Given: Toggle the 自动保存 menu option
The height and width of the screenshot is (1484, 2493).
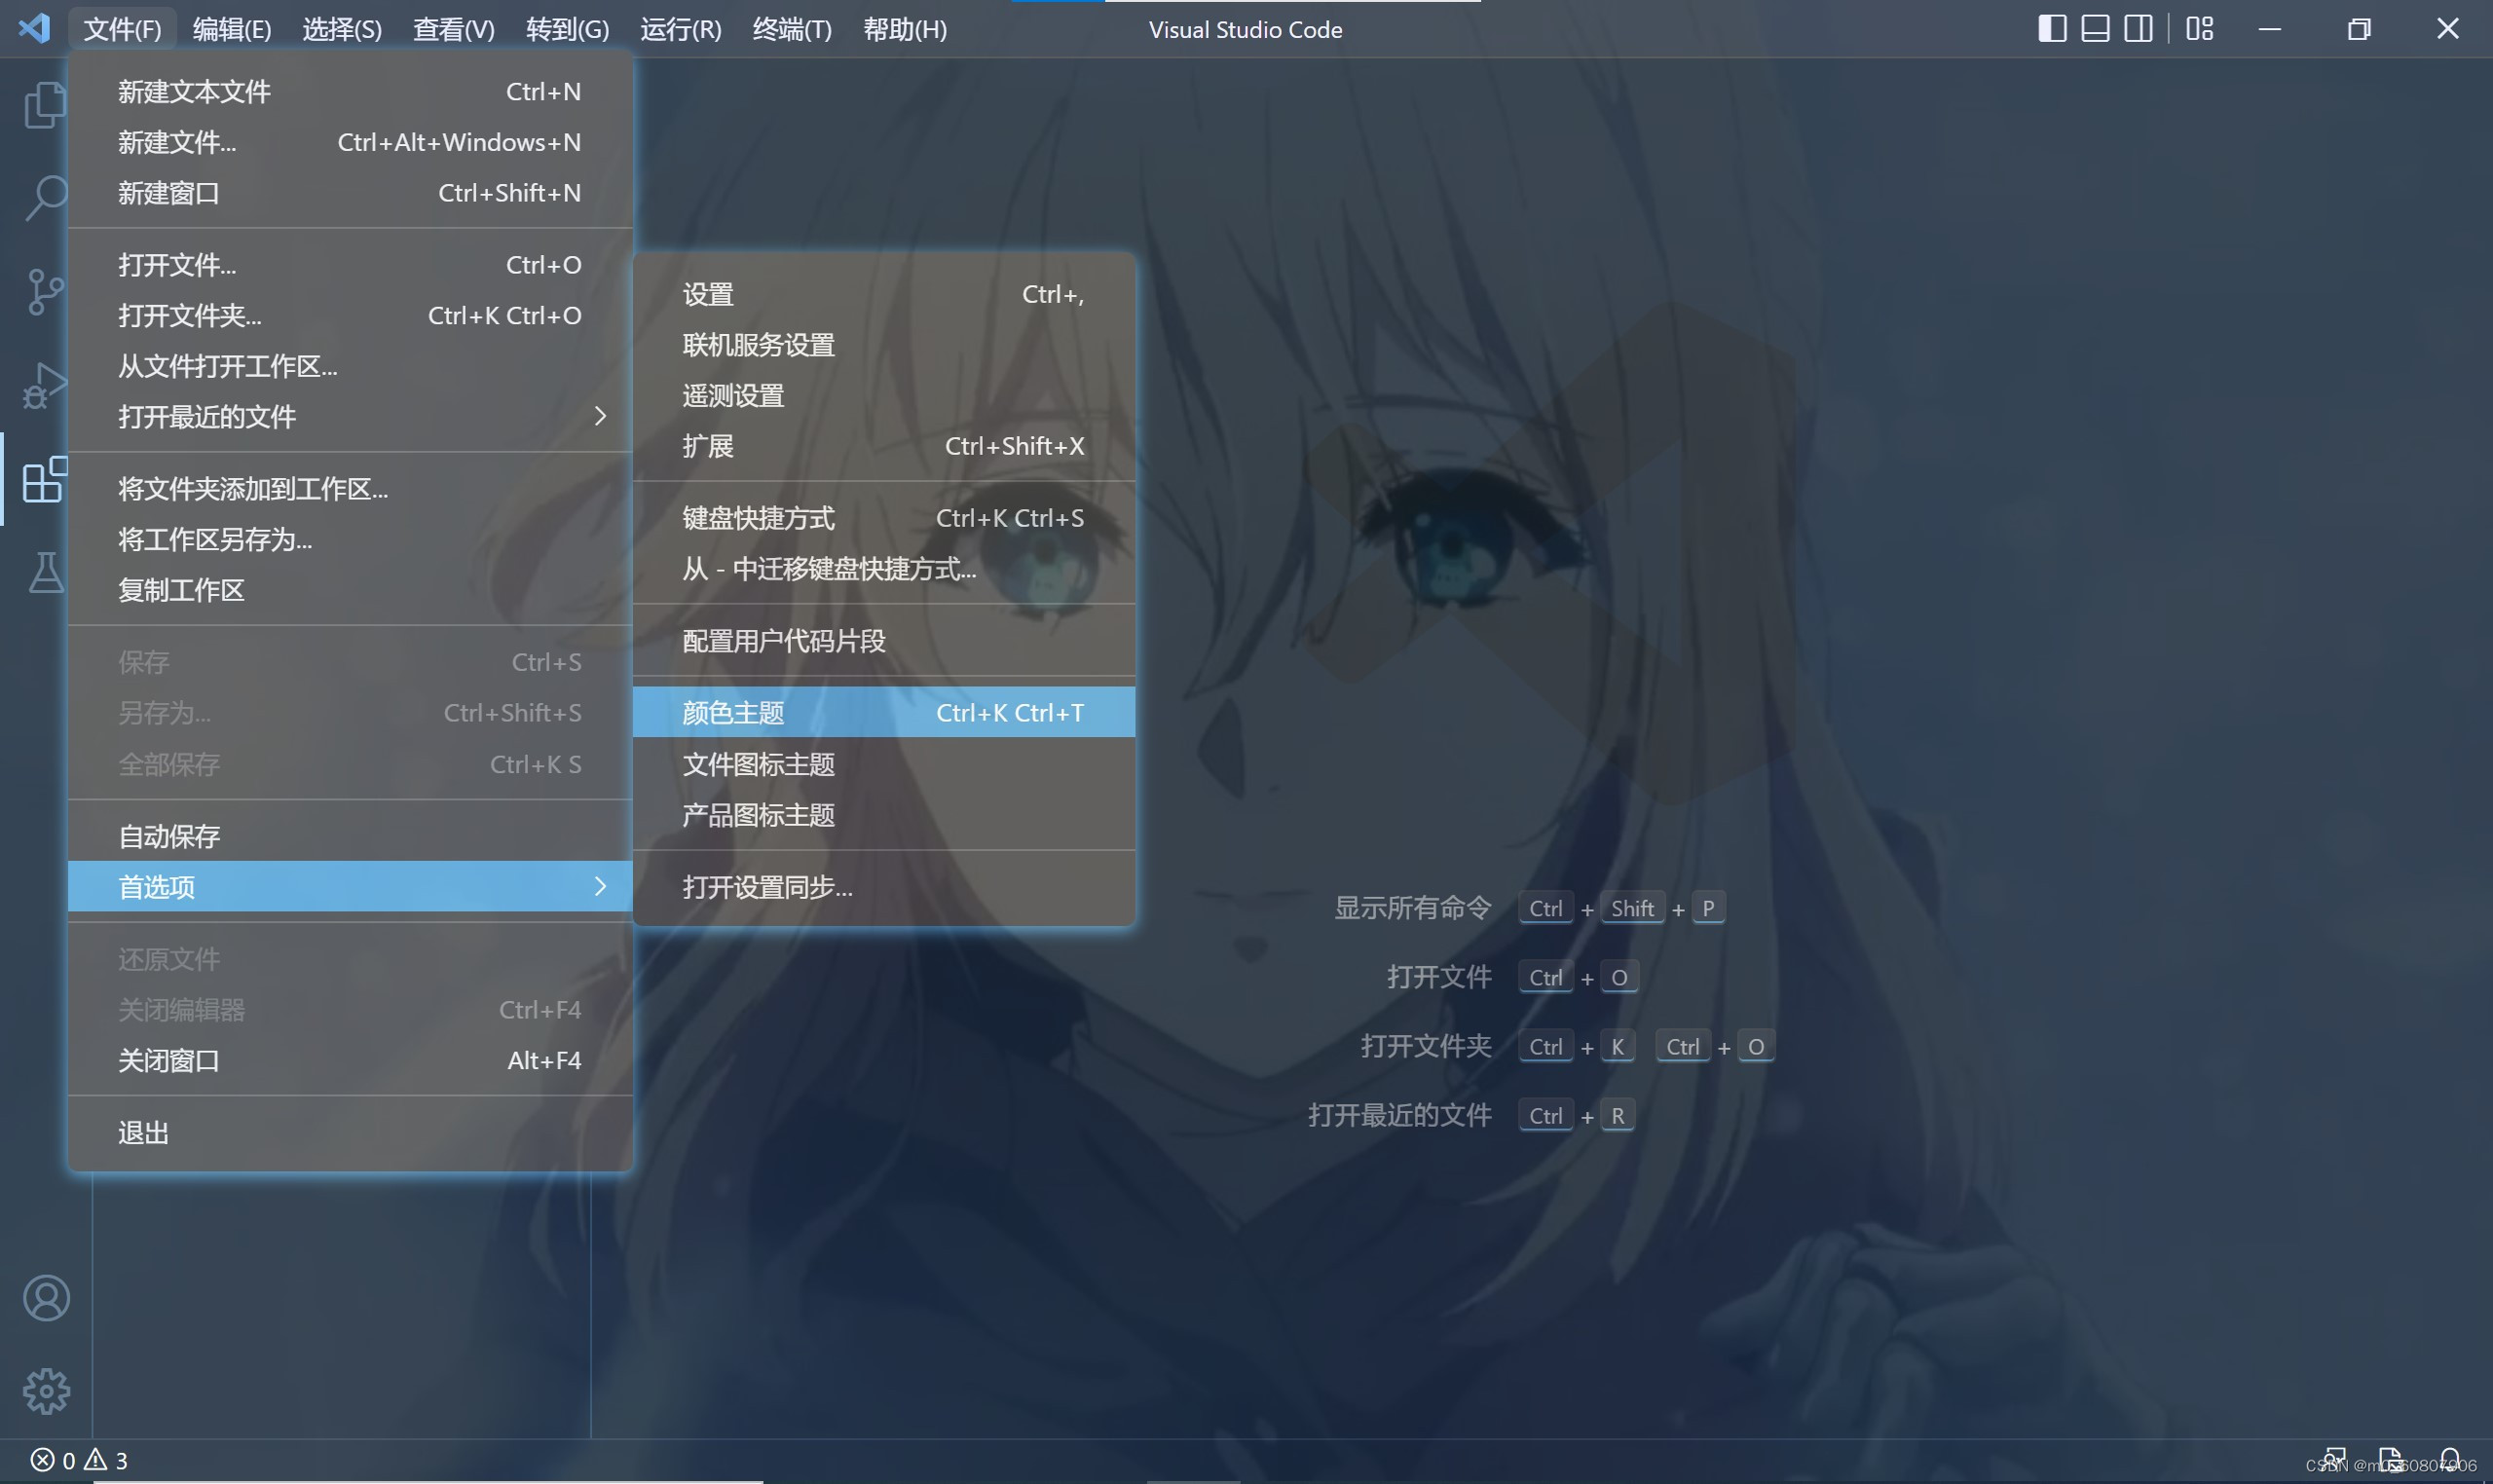Looking at the screenshot, I should tap(169, 836).
